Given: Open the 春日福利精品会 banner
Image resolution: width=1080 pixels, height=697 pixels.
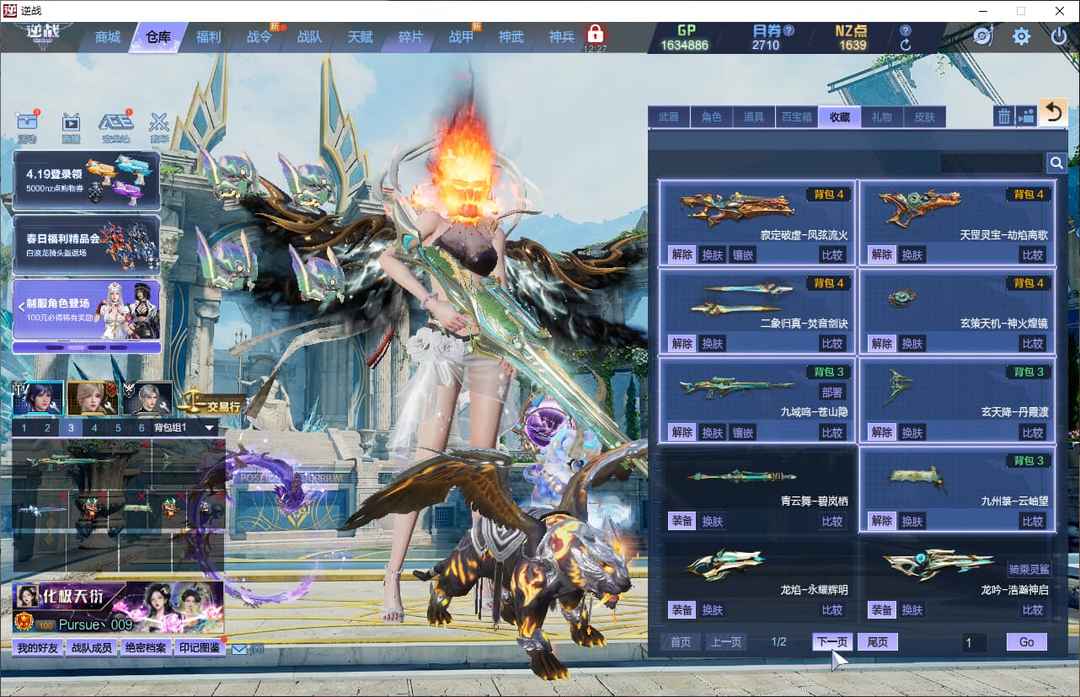Looking at the screenshot, I should coord(87,245).
